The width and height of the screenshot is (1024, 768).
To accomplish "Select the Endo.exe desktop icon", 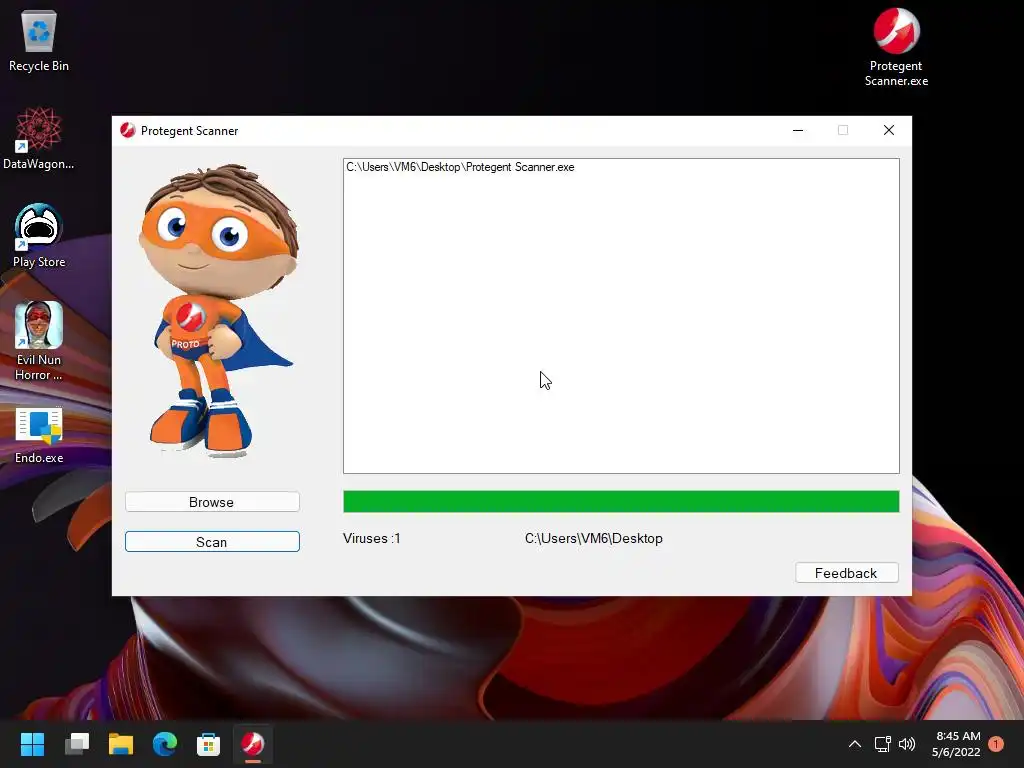I will point(39,436).
